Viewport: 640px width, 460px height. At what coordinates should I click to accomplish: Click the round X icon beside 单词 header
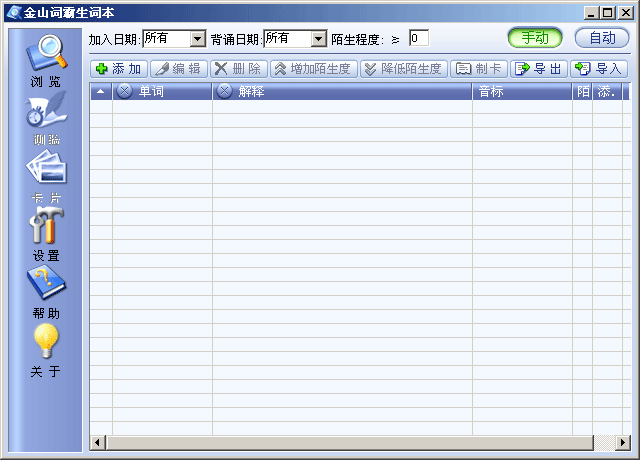(124, 91)
